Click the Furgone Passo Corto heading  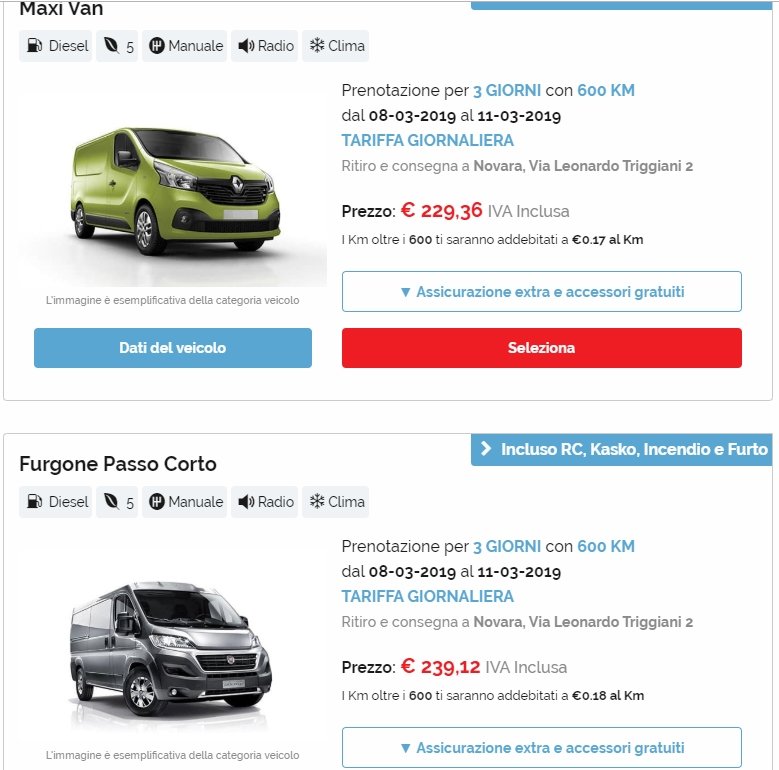(x=118, y=464)
